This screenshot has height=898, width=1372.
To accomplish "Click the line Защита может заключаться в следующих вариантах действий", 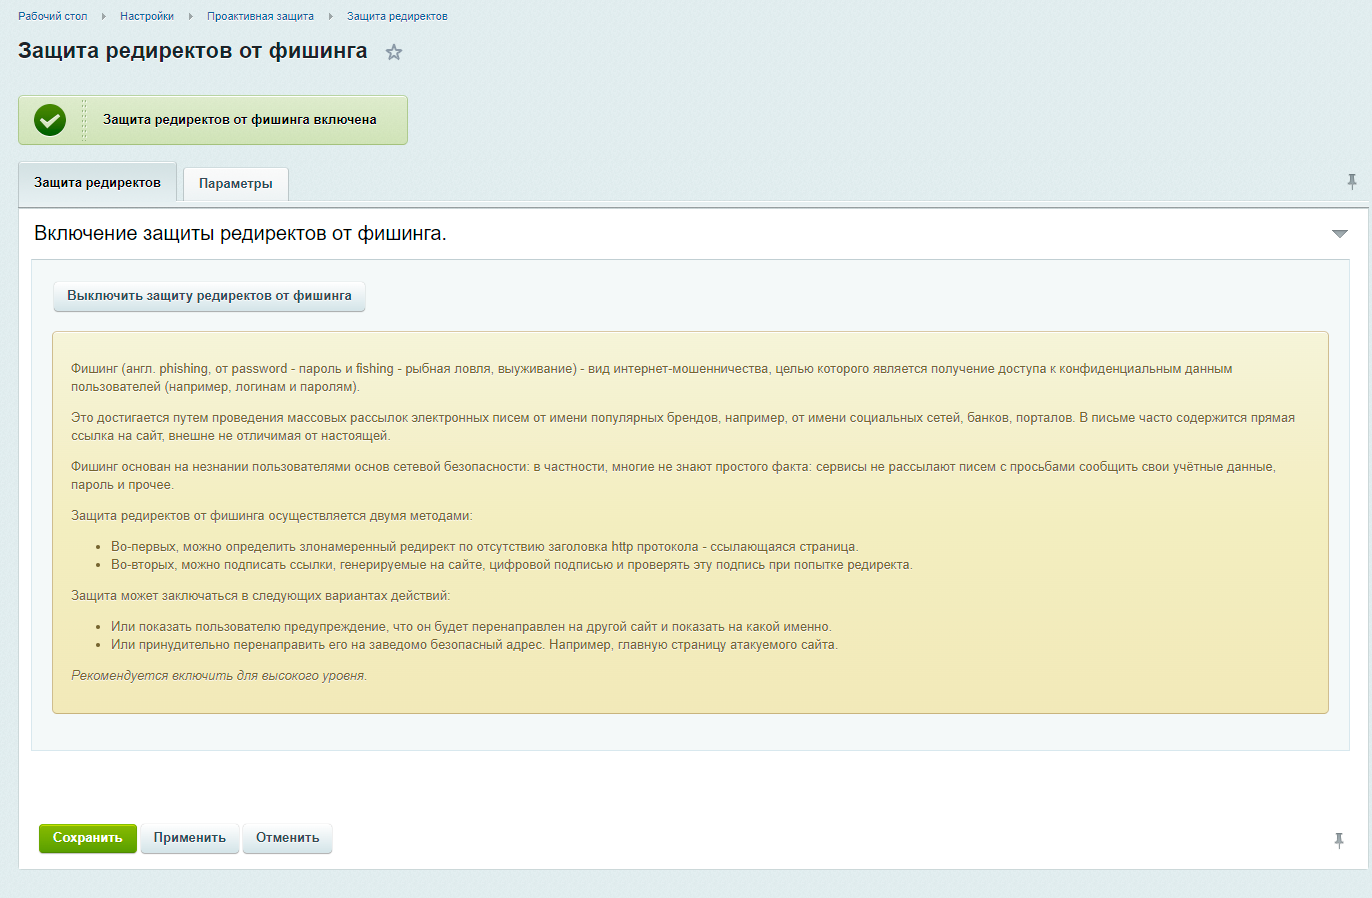I will (261, 596).
